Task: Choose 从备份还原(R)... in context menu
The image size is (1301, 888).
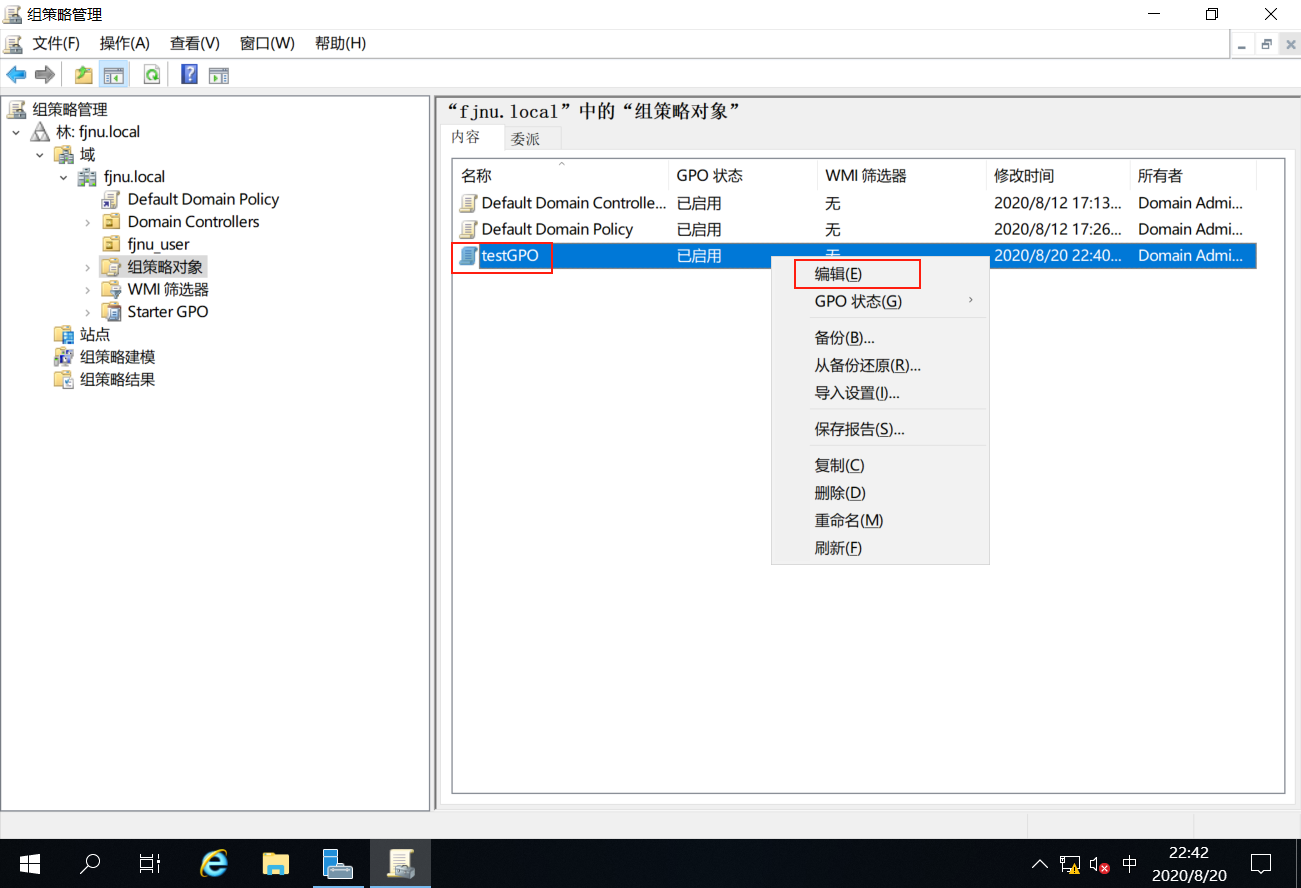Action: click(880, 366)
